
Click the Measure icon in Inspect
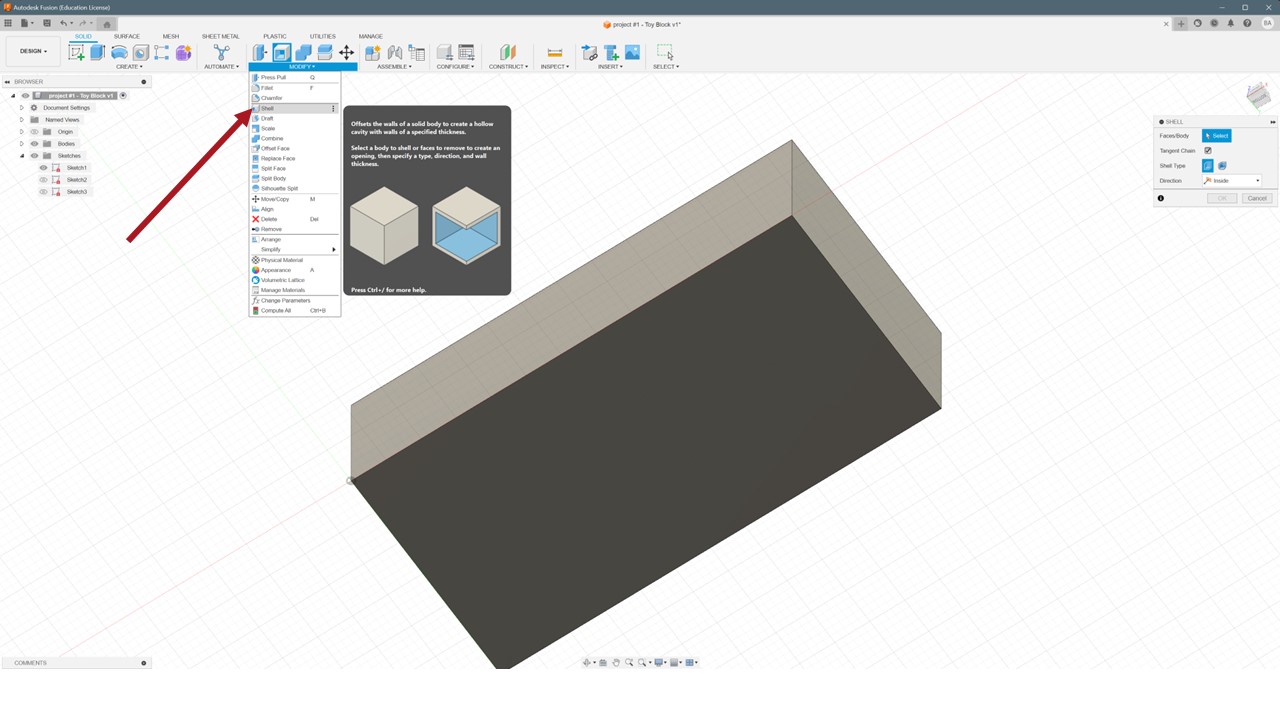(x=554, y=52)
